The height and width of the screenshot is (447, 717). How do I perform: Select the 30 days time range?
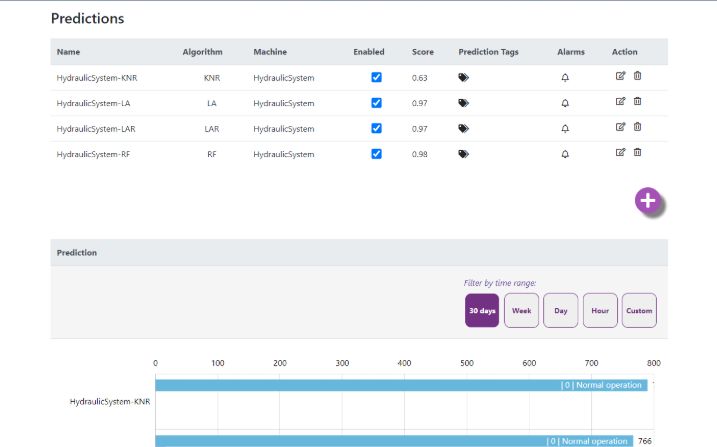pyautogui.click(x=482, y=310)
